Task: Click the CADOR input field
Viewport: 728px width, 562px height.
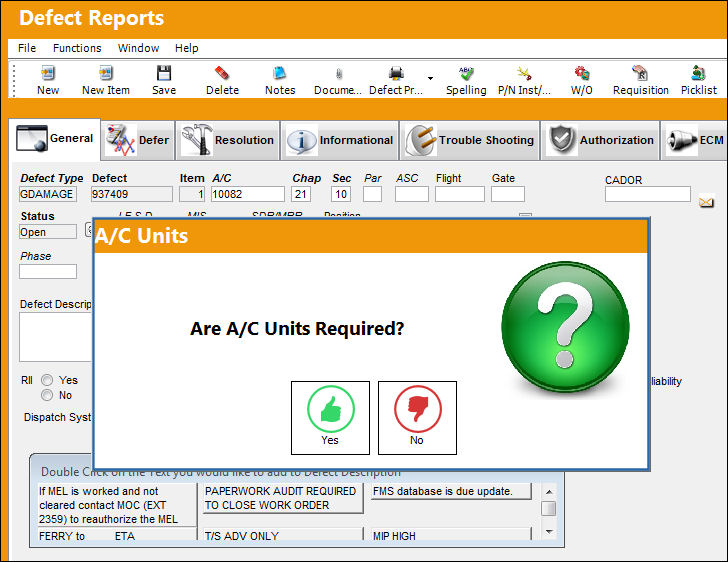Action: click(648, 194)
